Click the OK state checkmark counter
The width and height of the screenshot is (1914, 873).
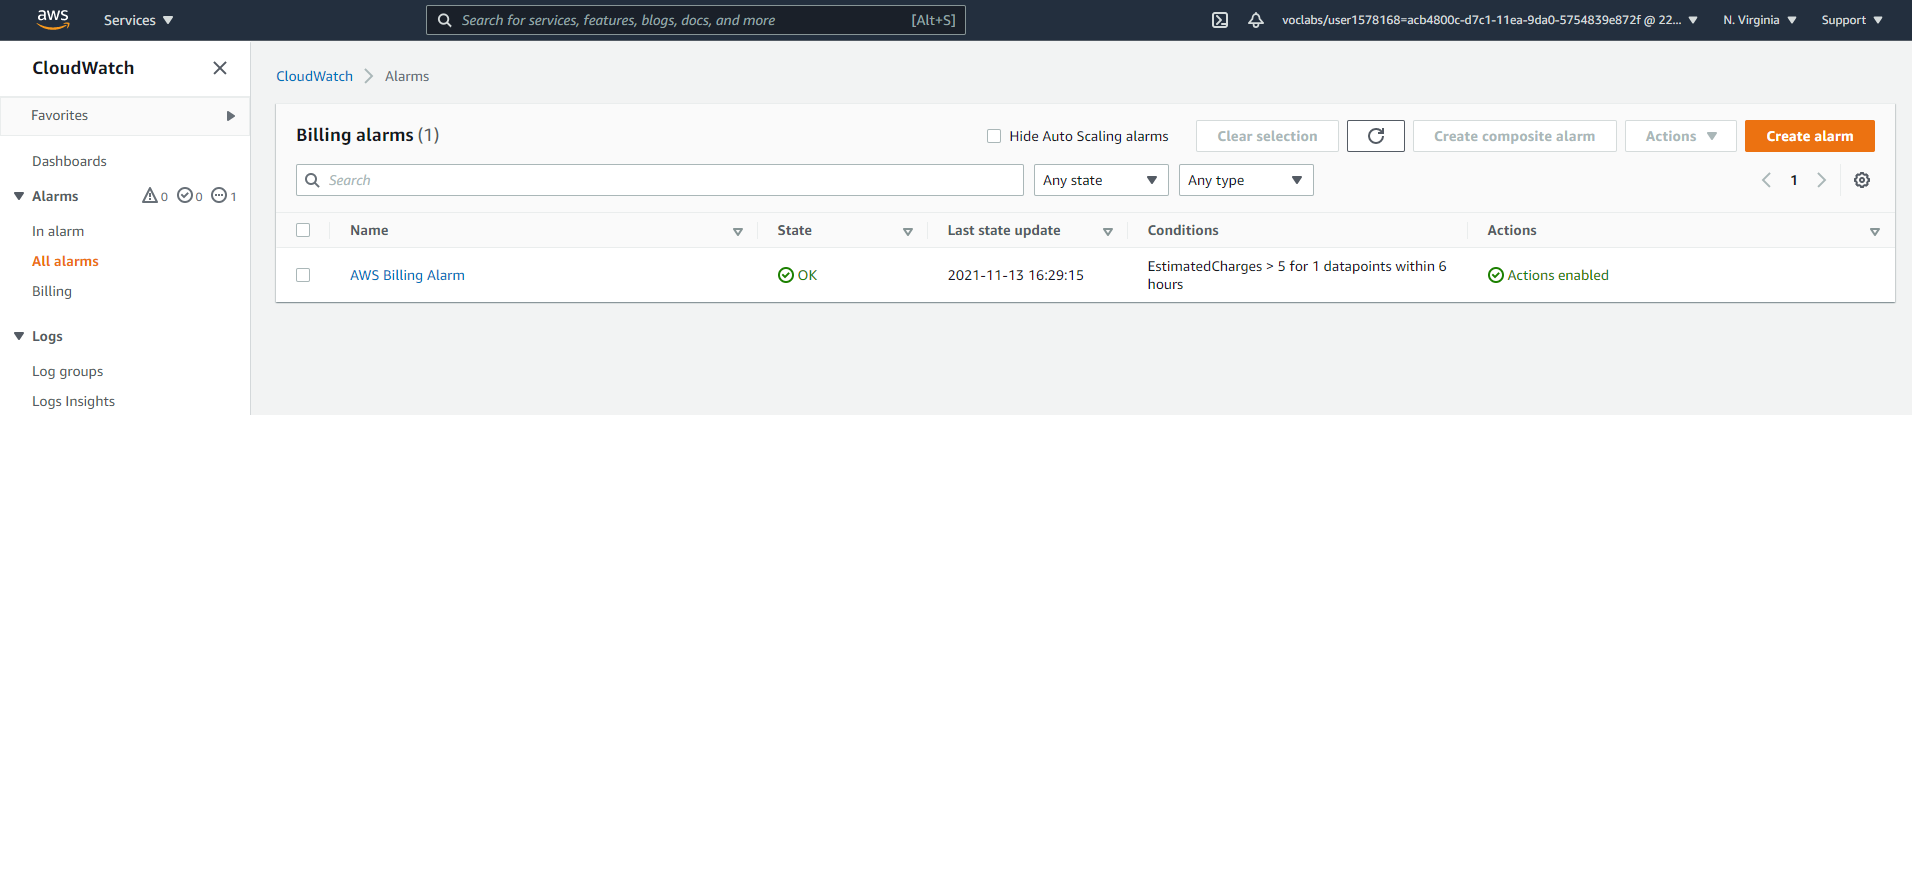[x=190, y=196]
